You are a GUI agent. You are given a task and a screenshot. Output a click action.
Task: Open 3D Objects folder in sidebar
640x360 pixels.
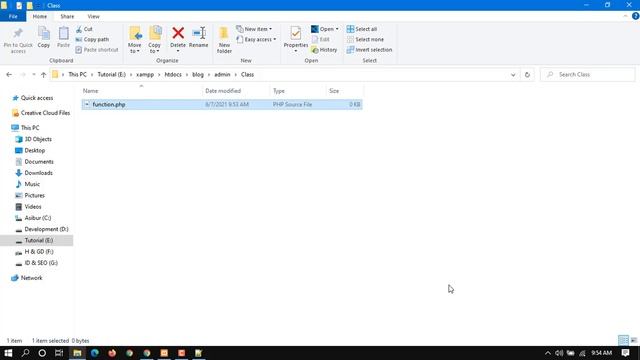(38, 139)
